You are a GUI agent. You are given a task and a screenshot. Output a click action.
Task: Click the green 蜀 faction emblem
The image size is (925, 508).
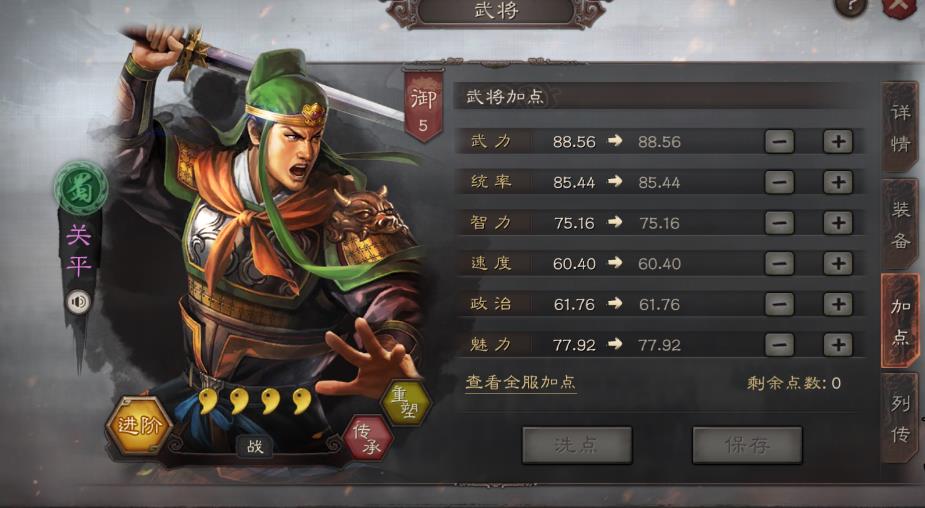point(81,189)
